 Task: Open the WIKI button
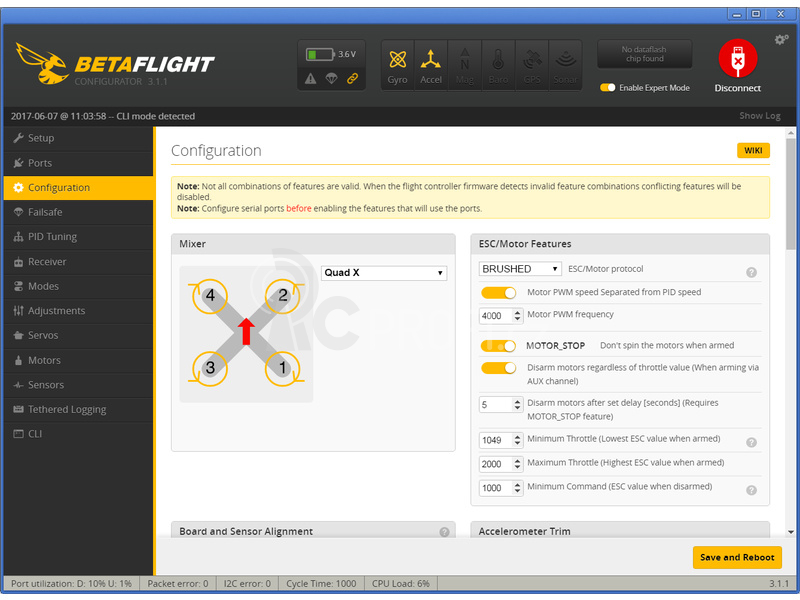753,151
